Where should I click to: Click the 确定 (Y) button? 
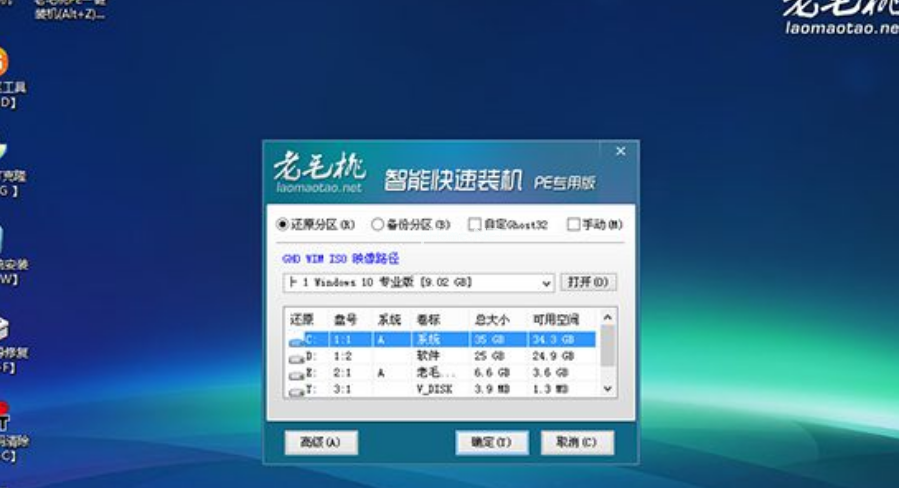(491, 442)
